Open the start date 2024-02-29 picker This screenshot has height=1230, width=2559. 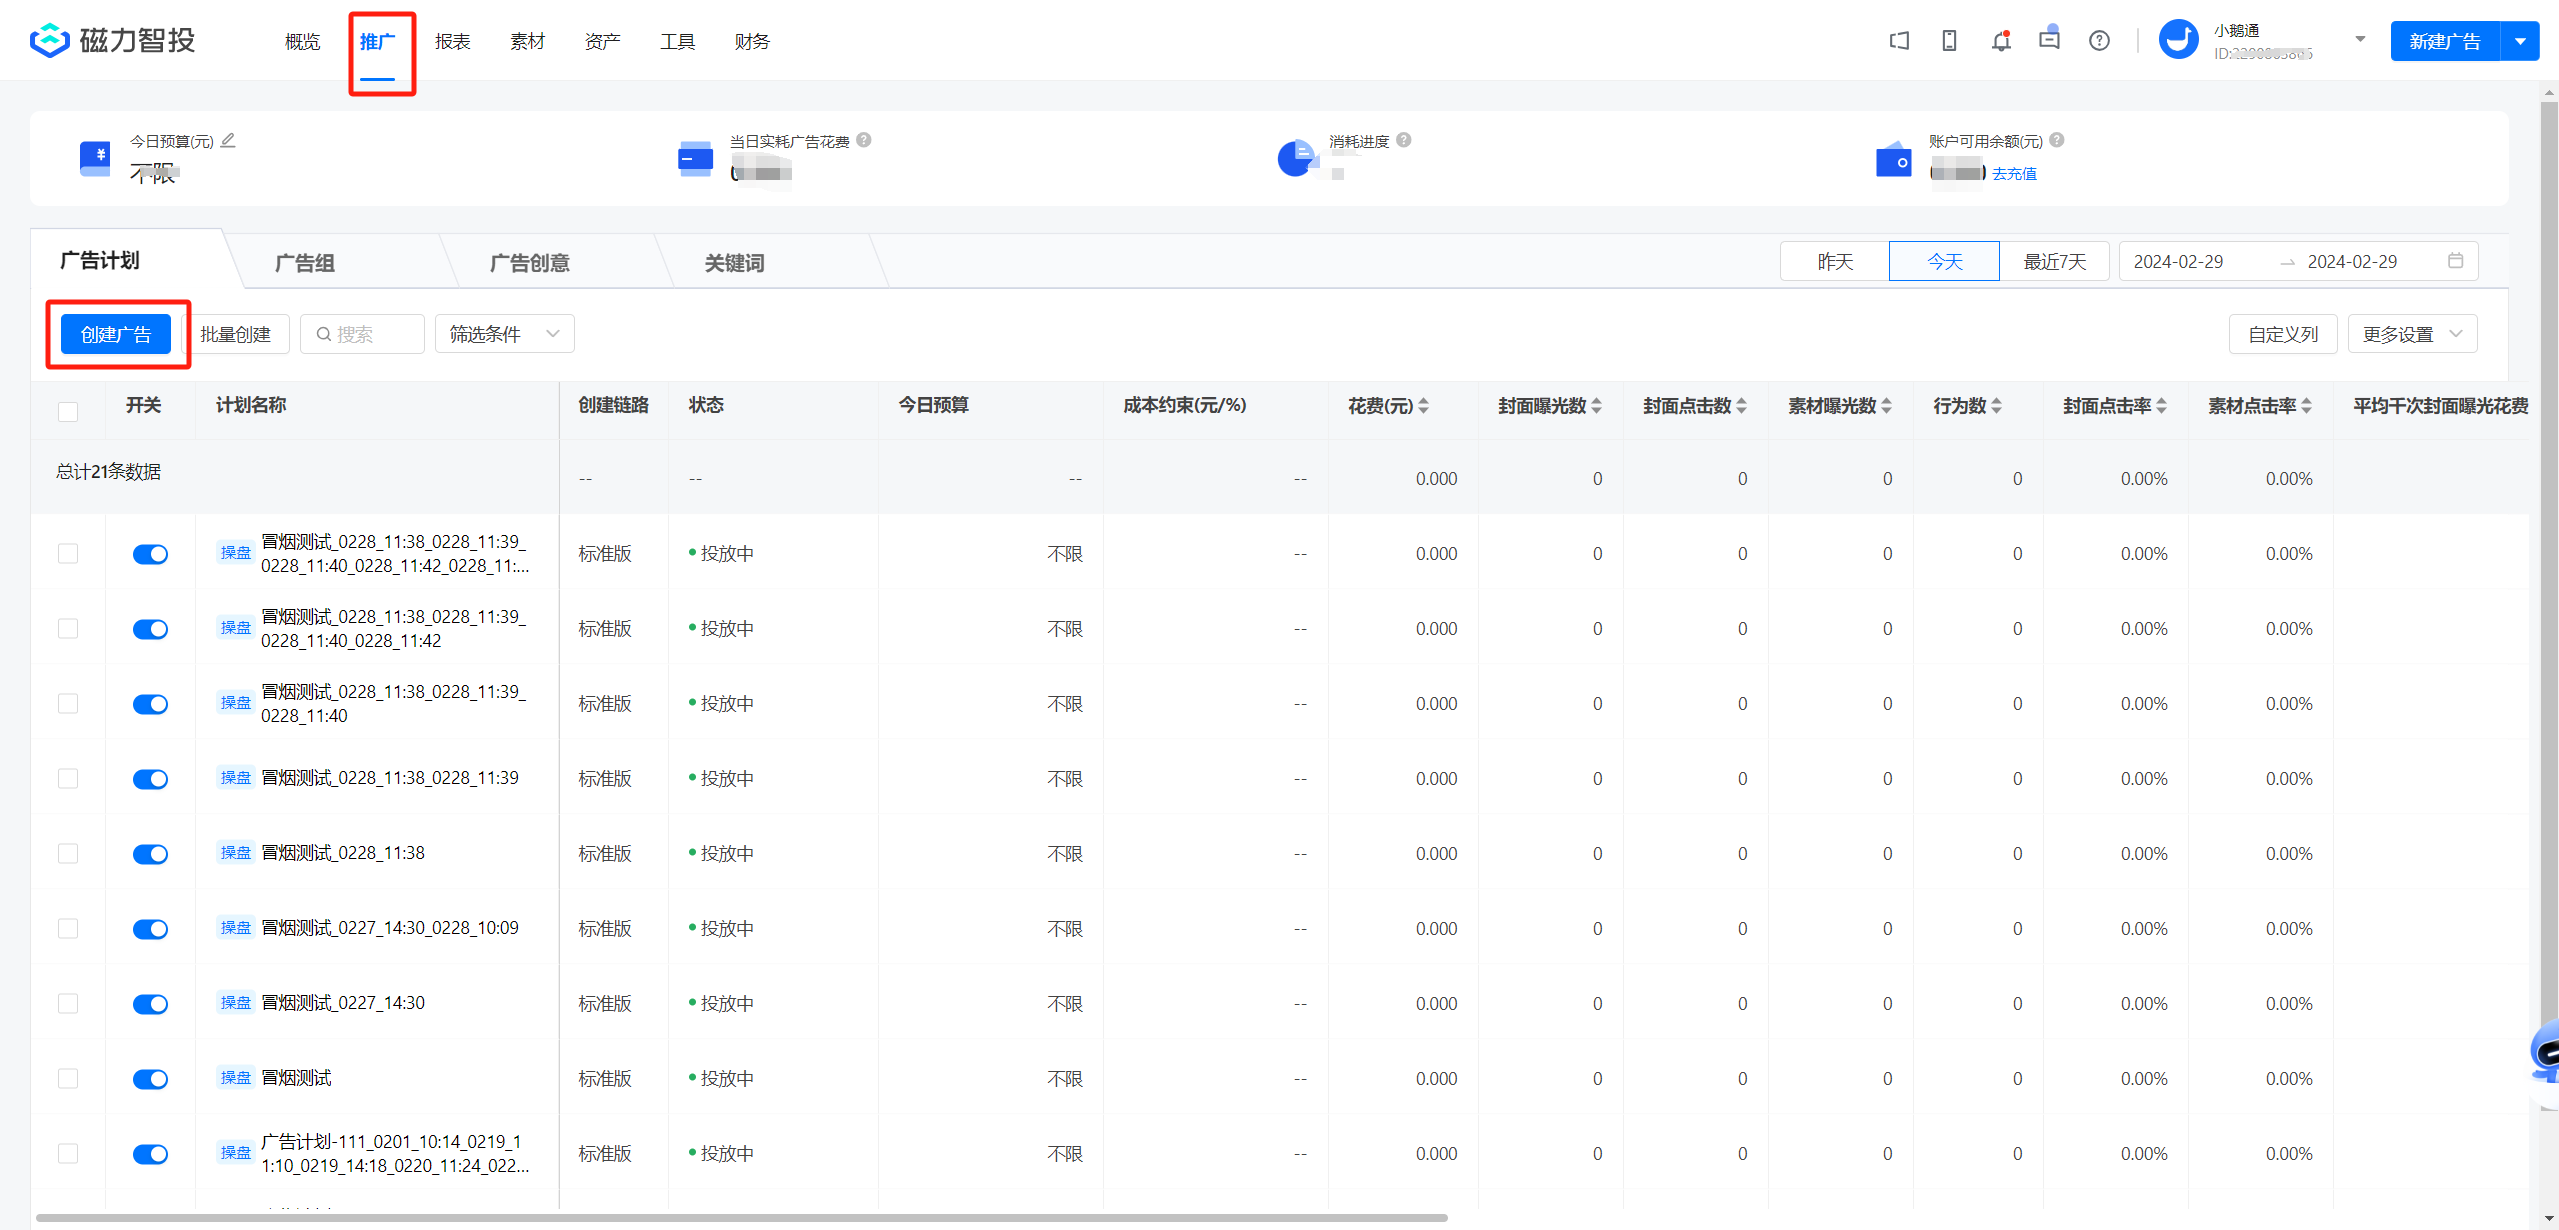pyautogui.click(x=2178, y=261)
